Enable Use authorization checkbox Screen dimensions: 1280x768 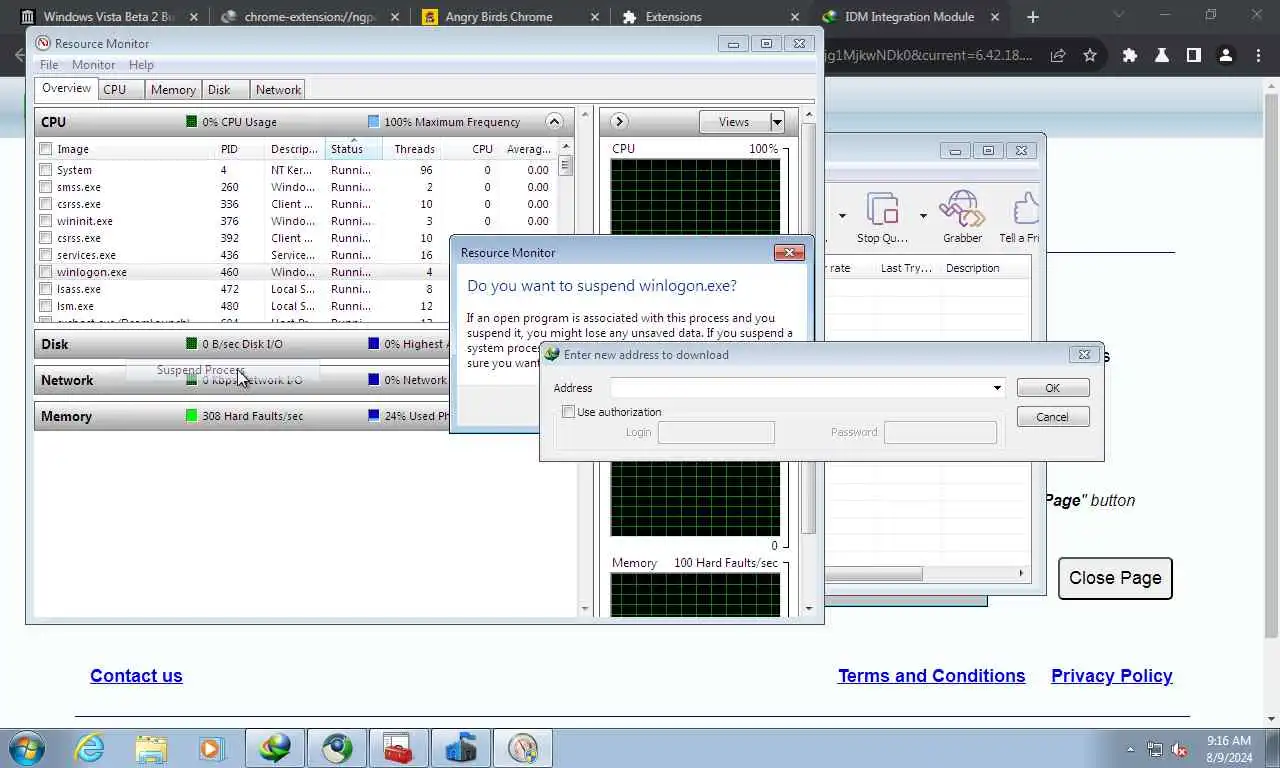[568, 412]
